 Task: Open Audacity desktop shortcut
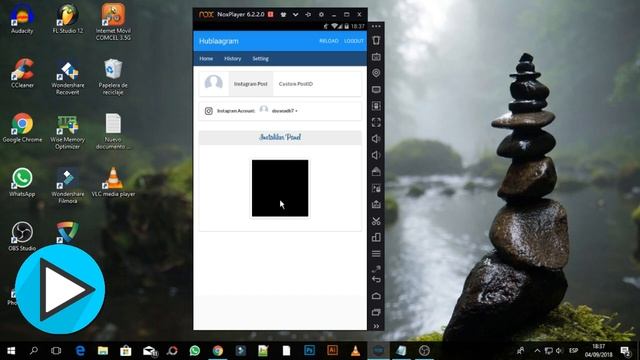[22, 19]
